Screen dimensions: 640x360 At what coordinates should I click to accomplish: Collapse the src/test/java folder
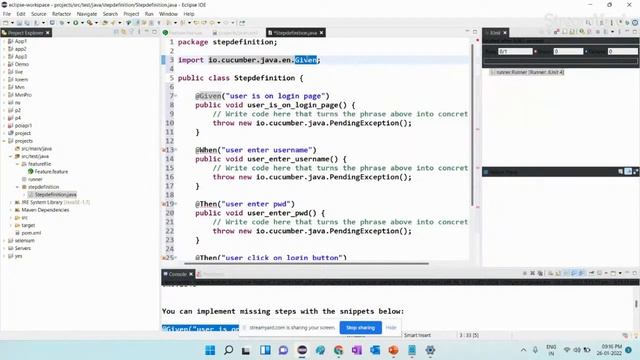click(11, 156)
